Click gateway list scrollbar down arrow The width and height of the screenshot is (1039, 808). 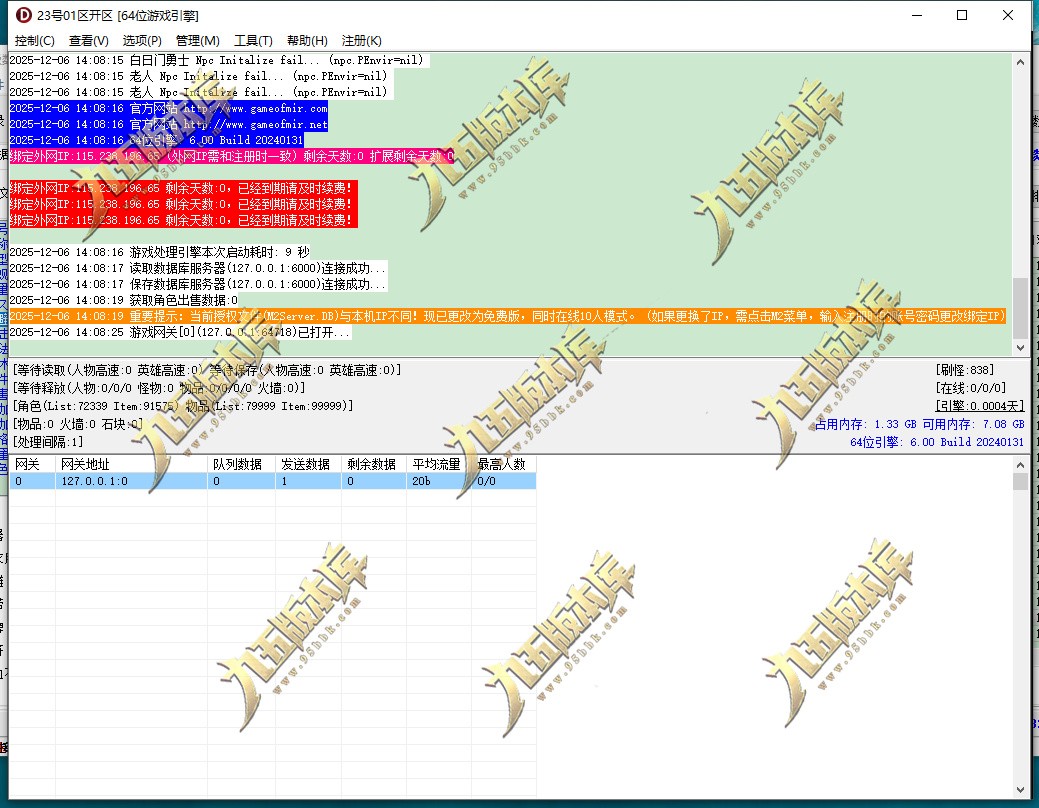click(1020, 789)
